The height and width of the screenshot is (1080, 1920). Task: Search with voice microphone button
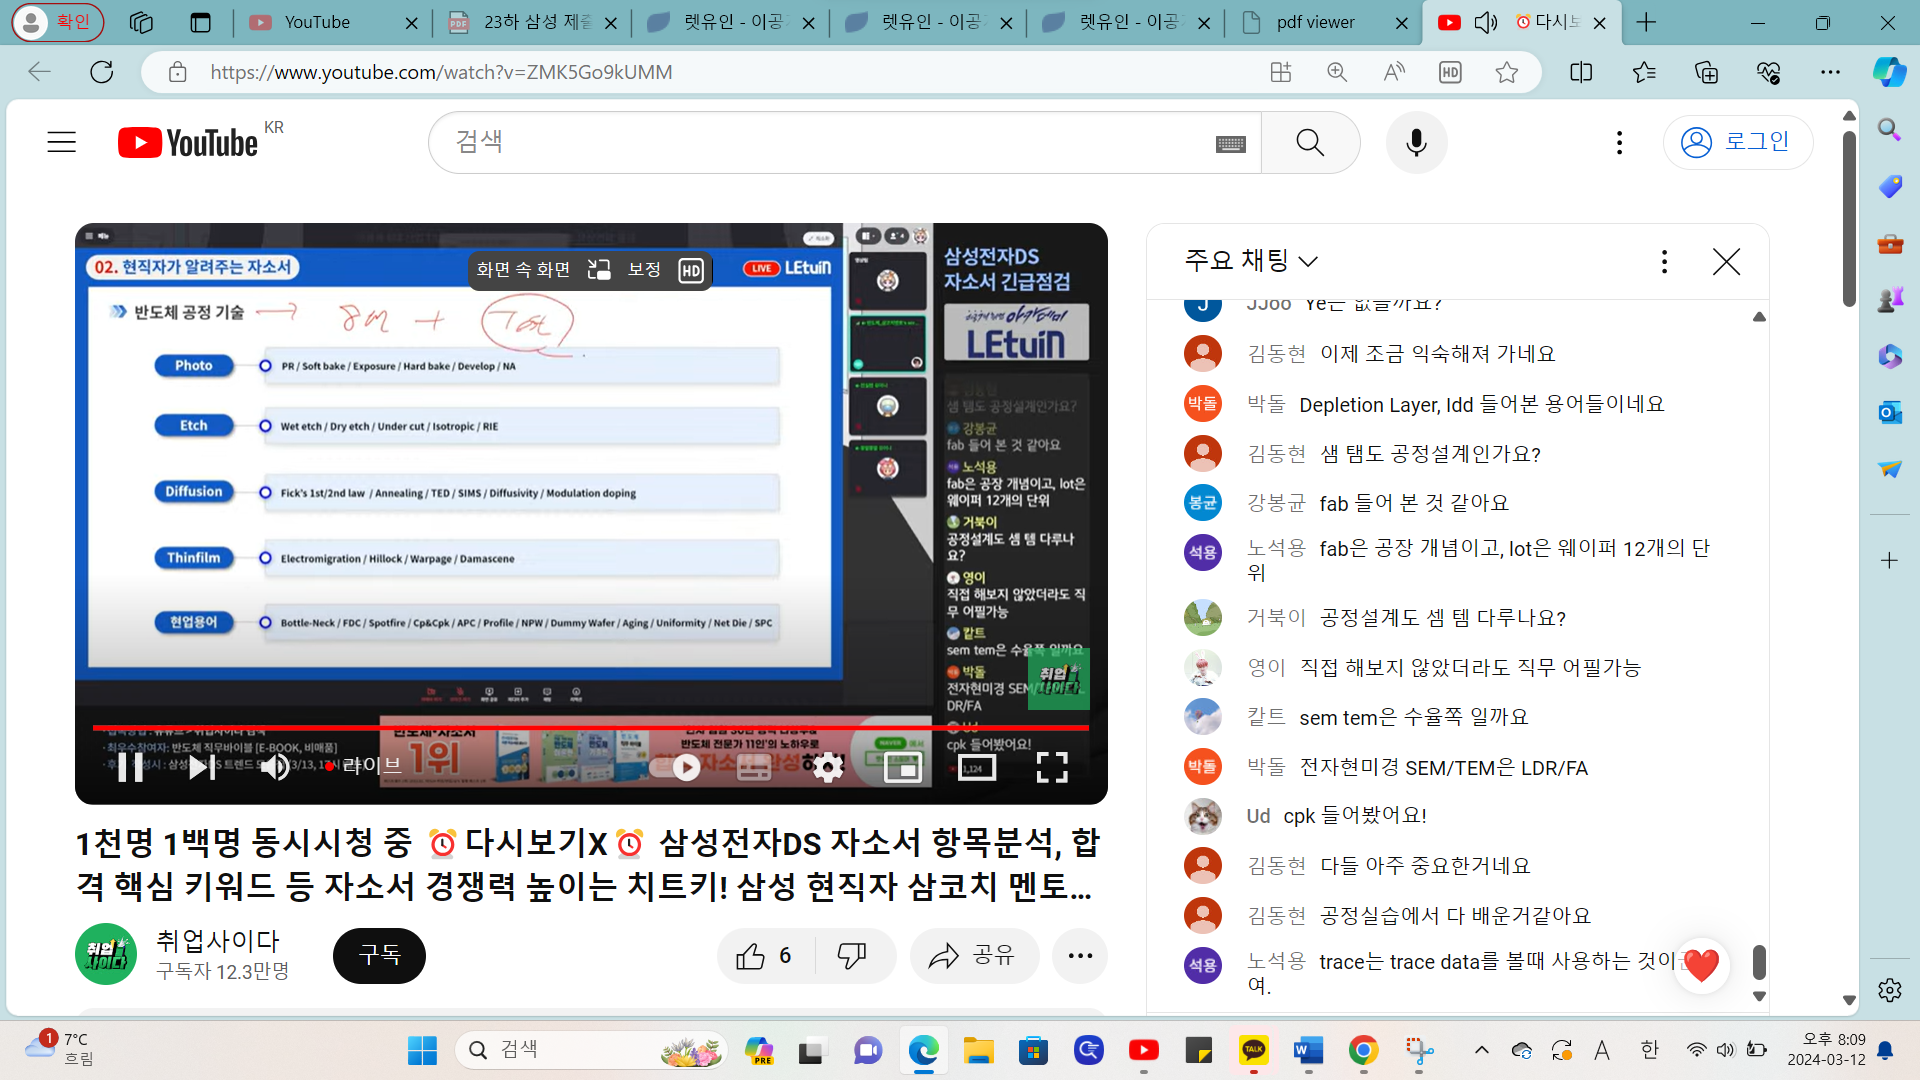click(1416, 142)
